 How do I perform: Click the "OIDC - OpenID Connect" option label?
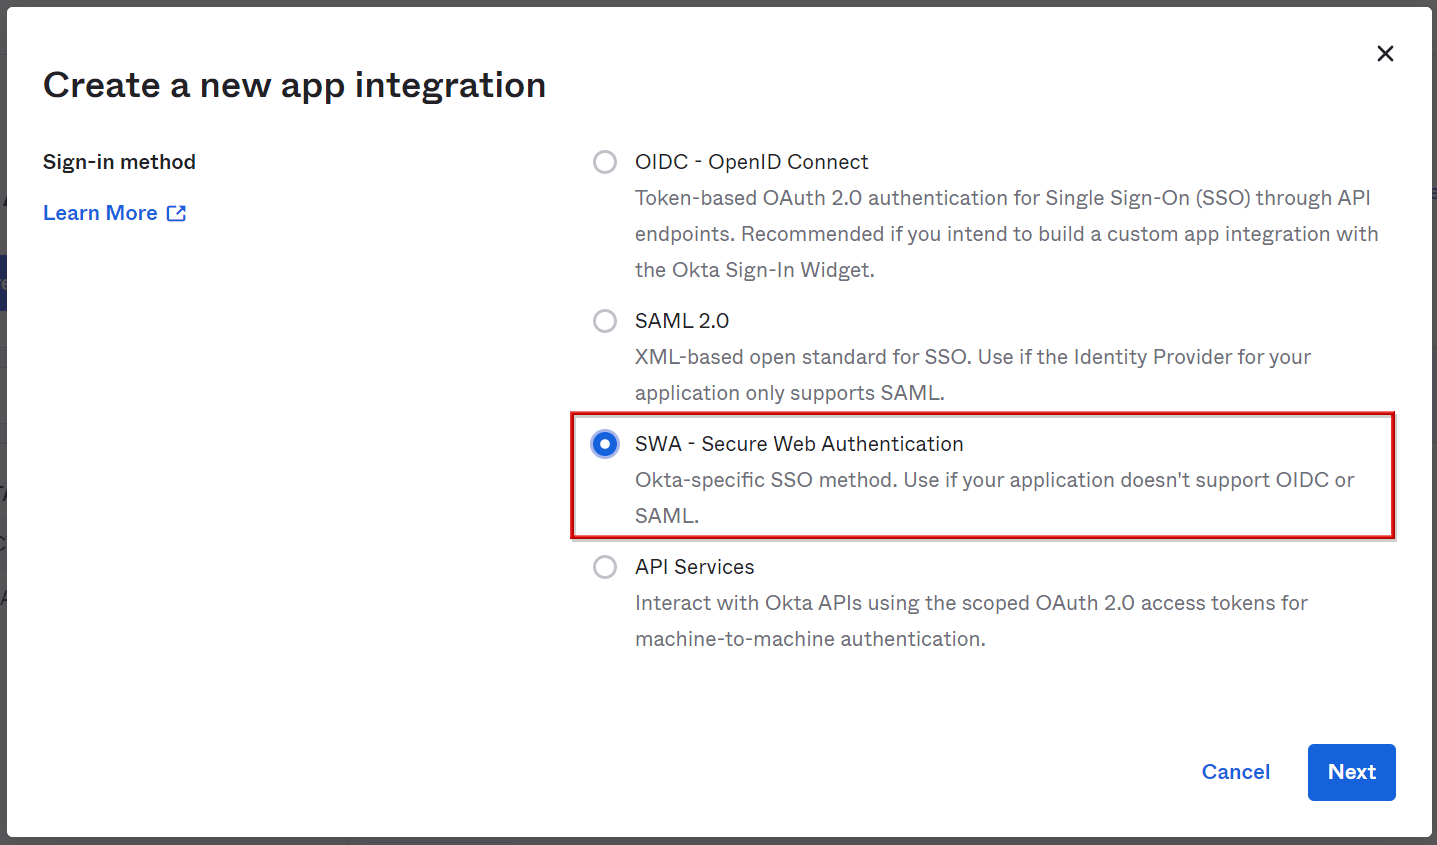751,162
